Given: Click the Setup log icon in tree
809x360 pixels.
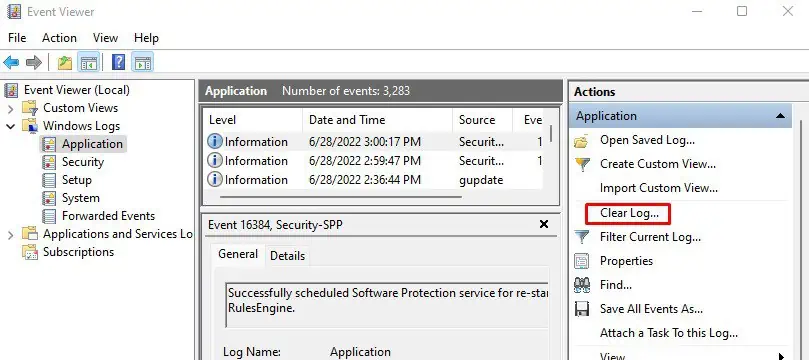Looking at the screenshot, I should click(x=49, y=181).
